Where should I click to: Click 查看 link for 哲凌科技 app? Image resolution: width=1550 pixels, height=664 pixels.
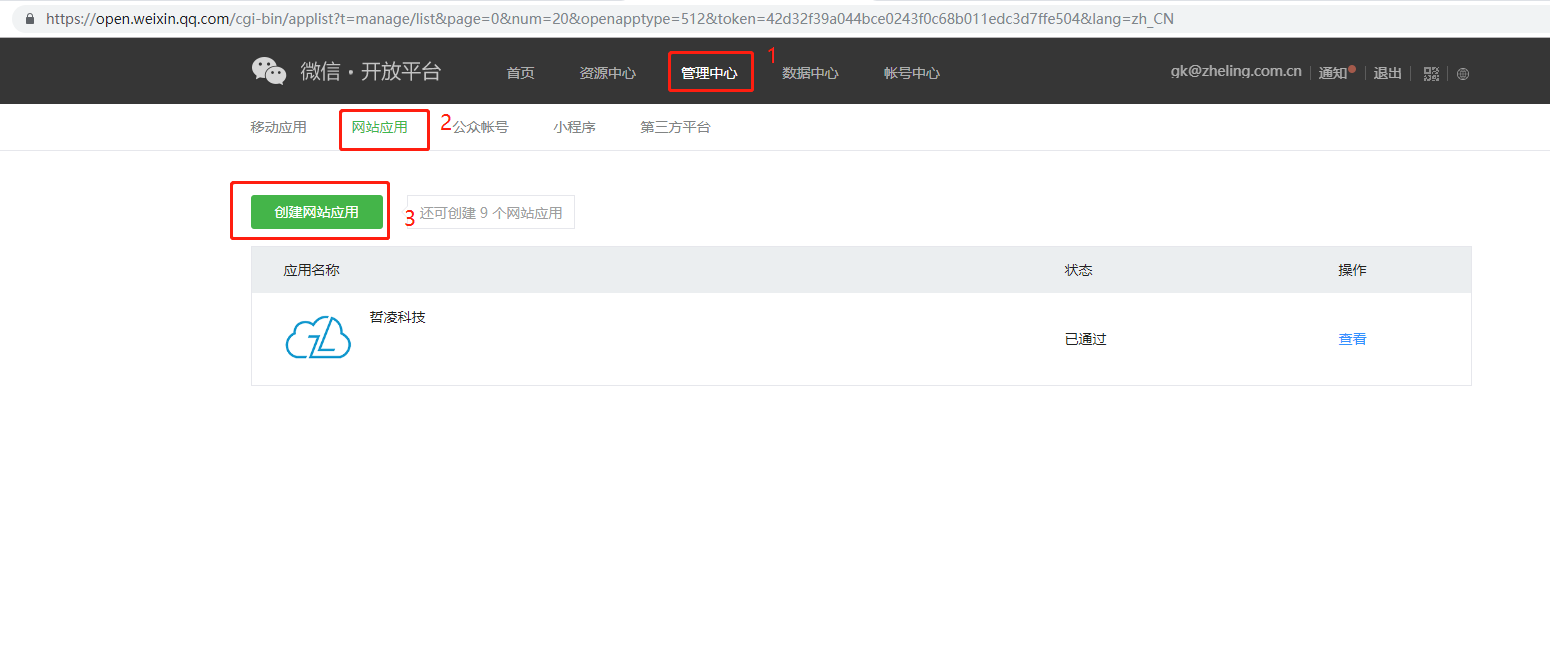tap(1352, 339)
